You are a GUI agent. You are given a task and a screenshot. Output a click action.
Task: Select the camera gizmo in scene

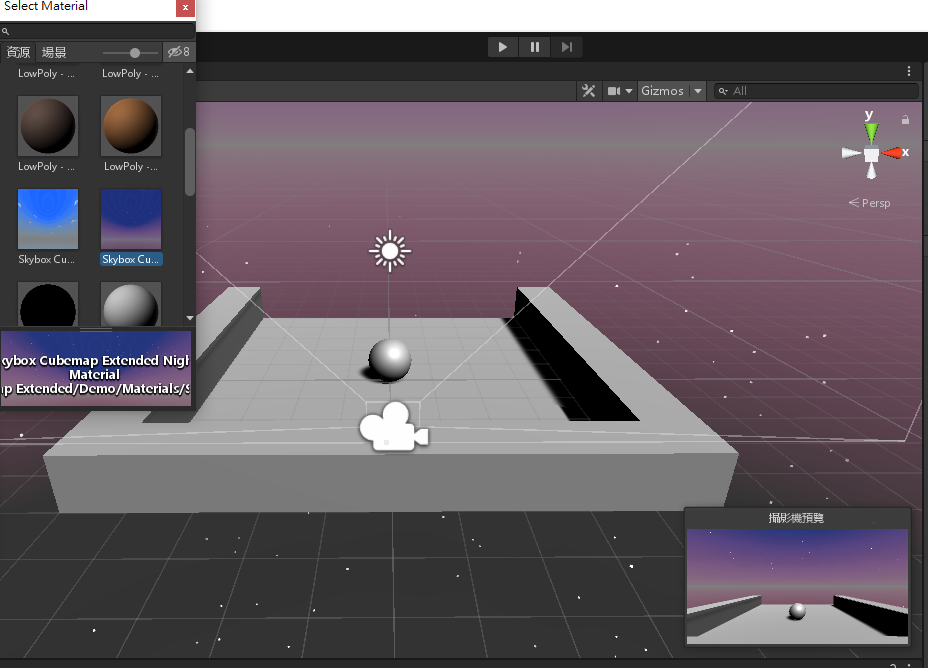393,428
